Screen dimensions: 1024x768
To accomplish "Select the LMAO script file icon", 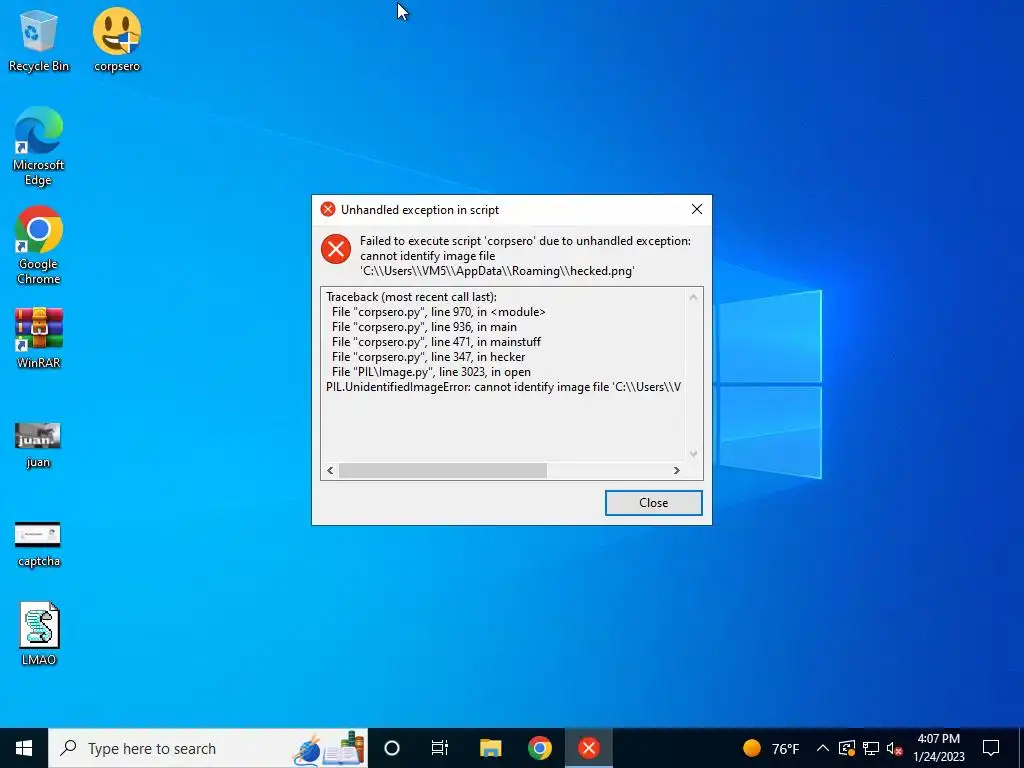I will (39, 633).
